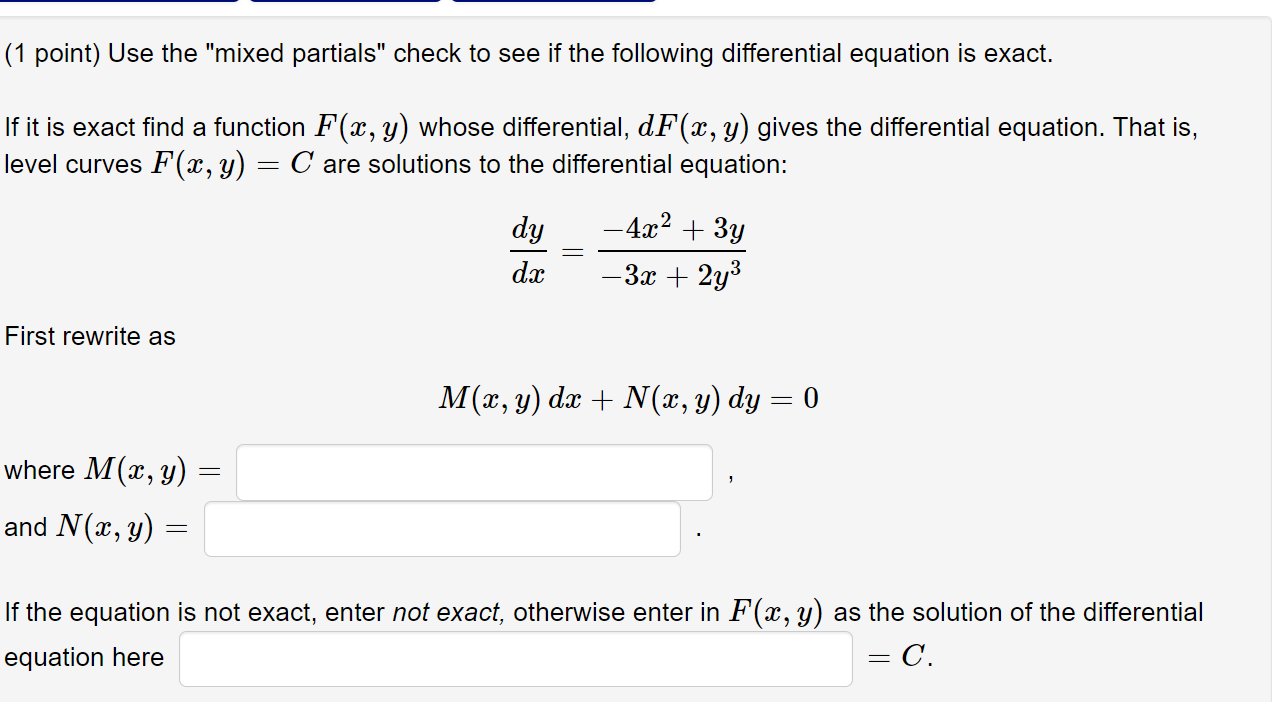Focus the bottom equation answer field
This screenshot has height=702, width=1278.
pyautogui.click(x=515, y=658)
